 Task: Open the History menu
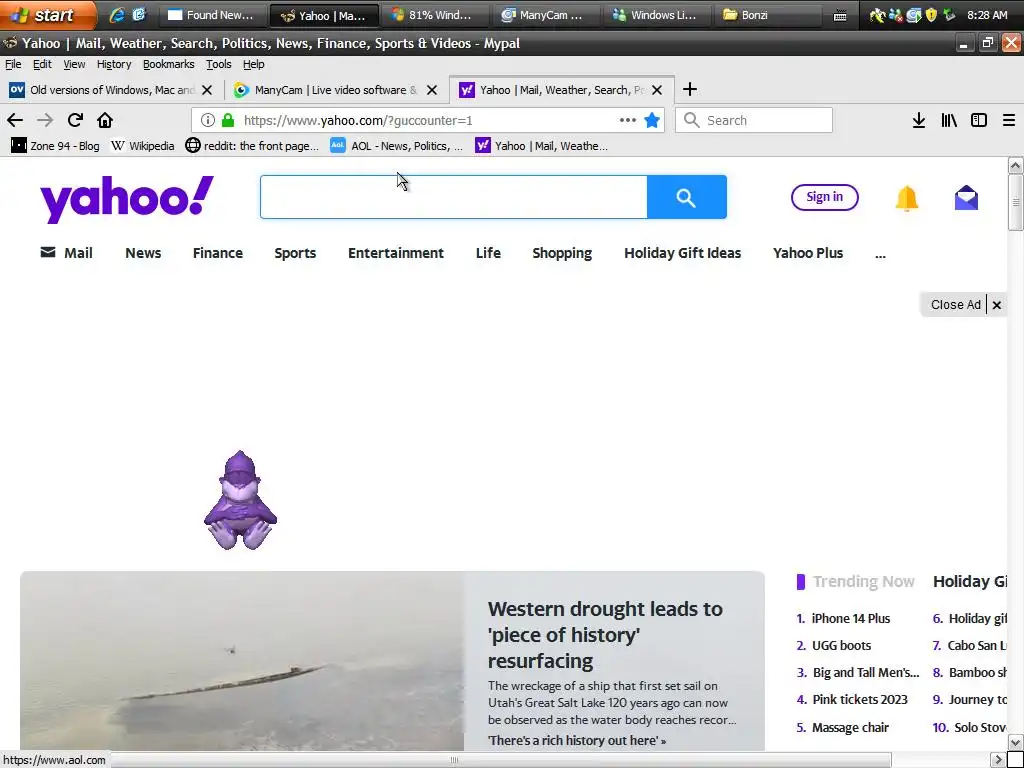114,64
